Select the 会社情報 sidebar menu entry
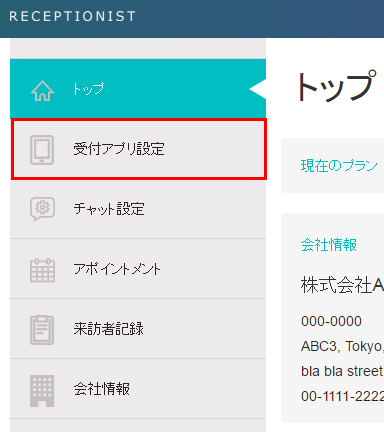This screenshot has height=432, width=384. [138, 389]
